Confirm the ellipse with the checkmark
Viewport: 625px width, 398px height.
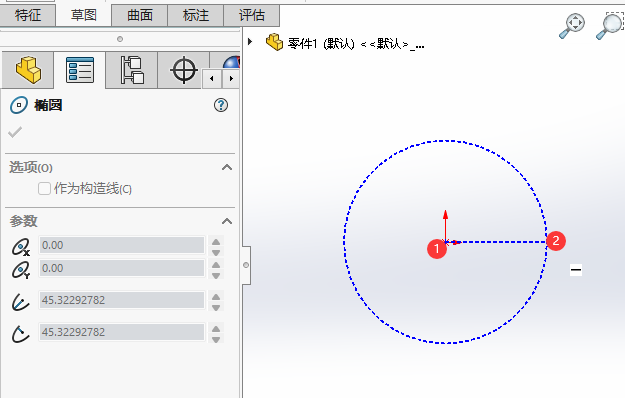tap(15, 132)
